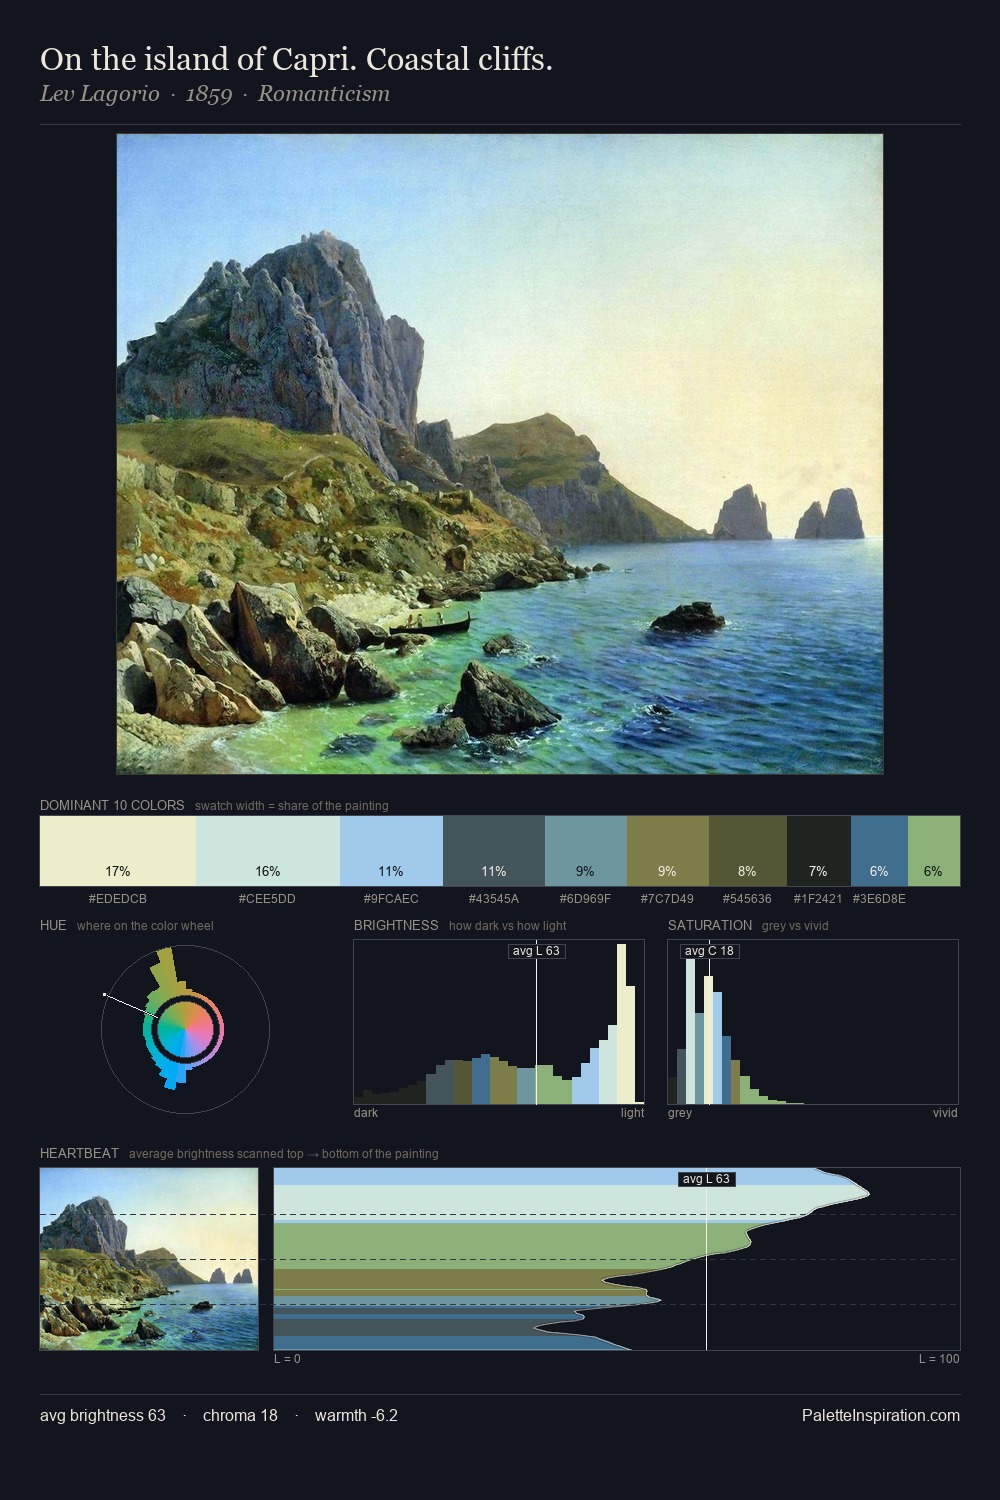The width and height of the screenshot is (1000, 1500).
Task: Click the 'how dark vs how light' caption
Action: 508,925
